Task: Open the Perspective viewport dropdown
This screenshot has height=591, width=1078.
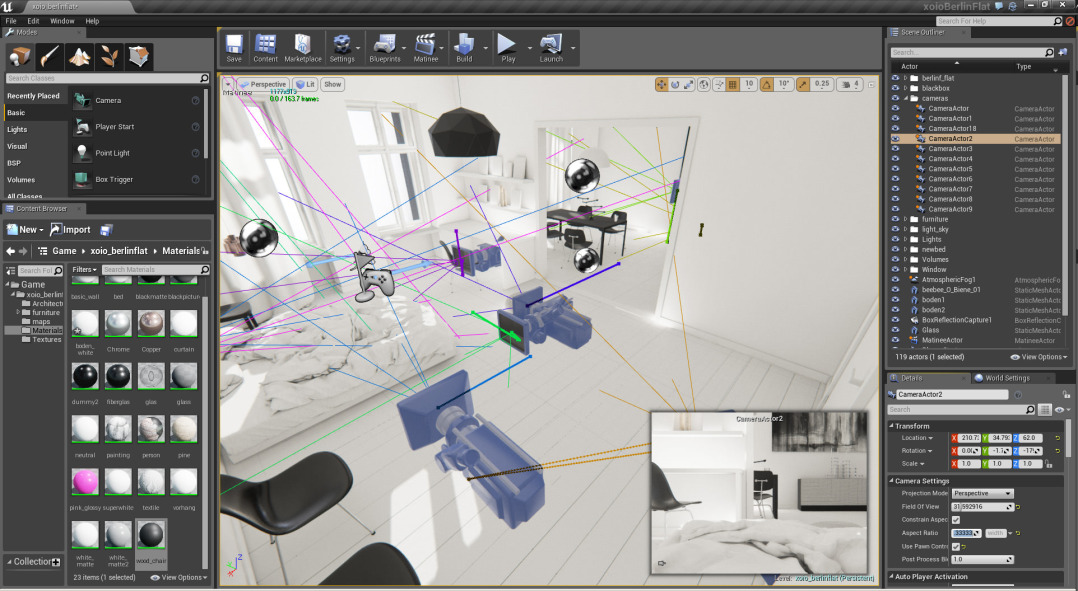Action: 264,84
